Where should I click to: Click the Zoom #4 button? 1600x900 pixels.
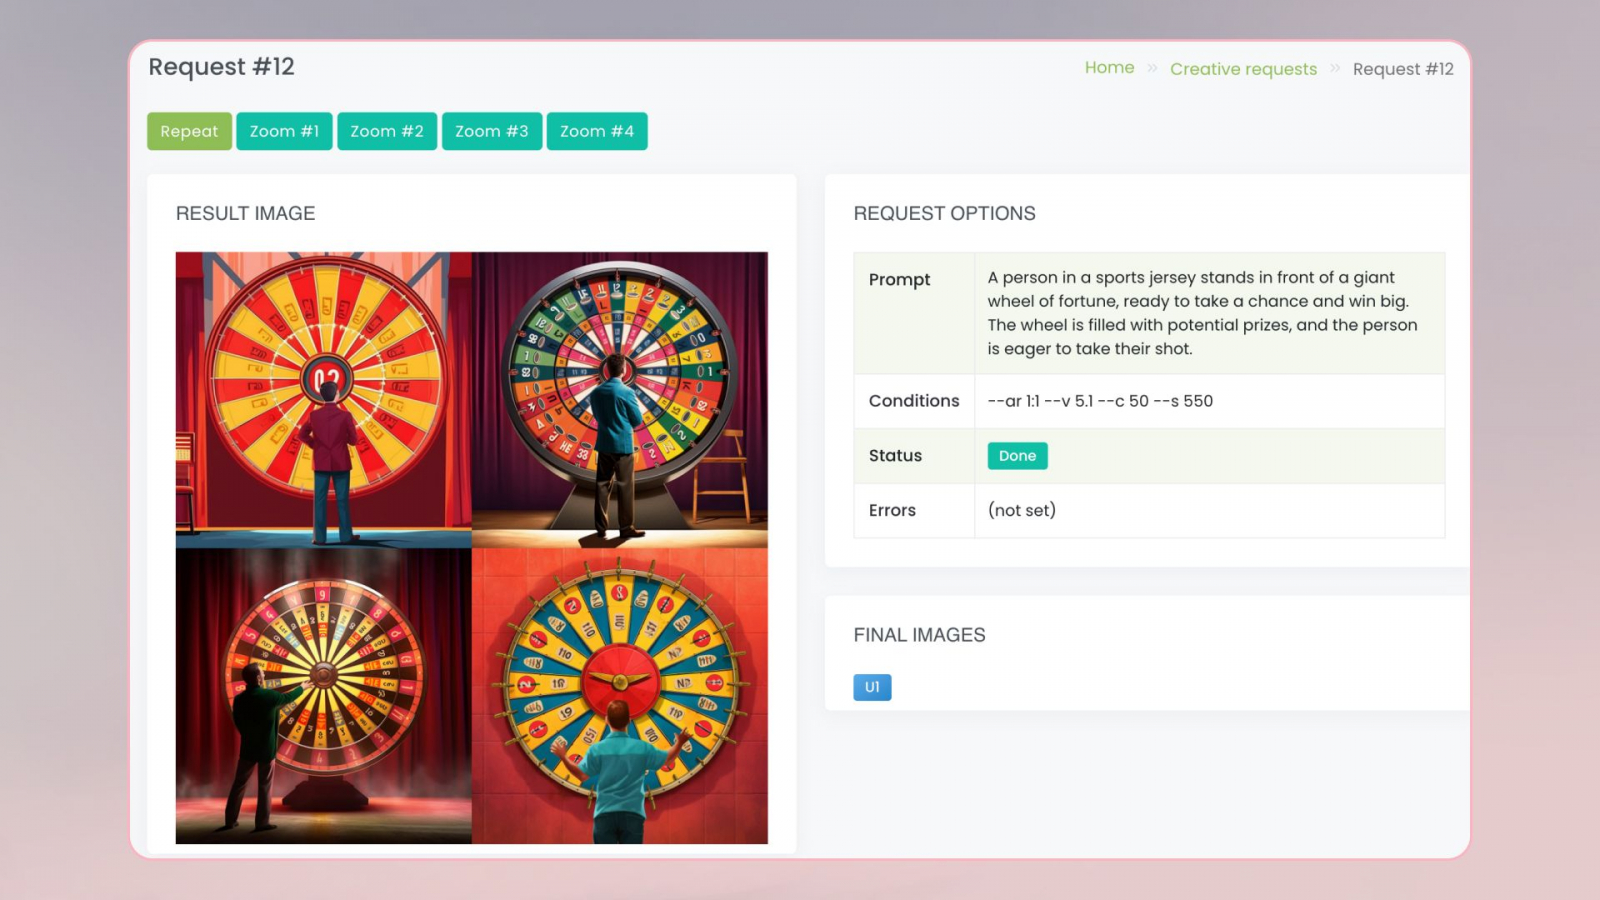click(597, 131)
